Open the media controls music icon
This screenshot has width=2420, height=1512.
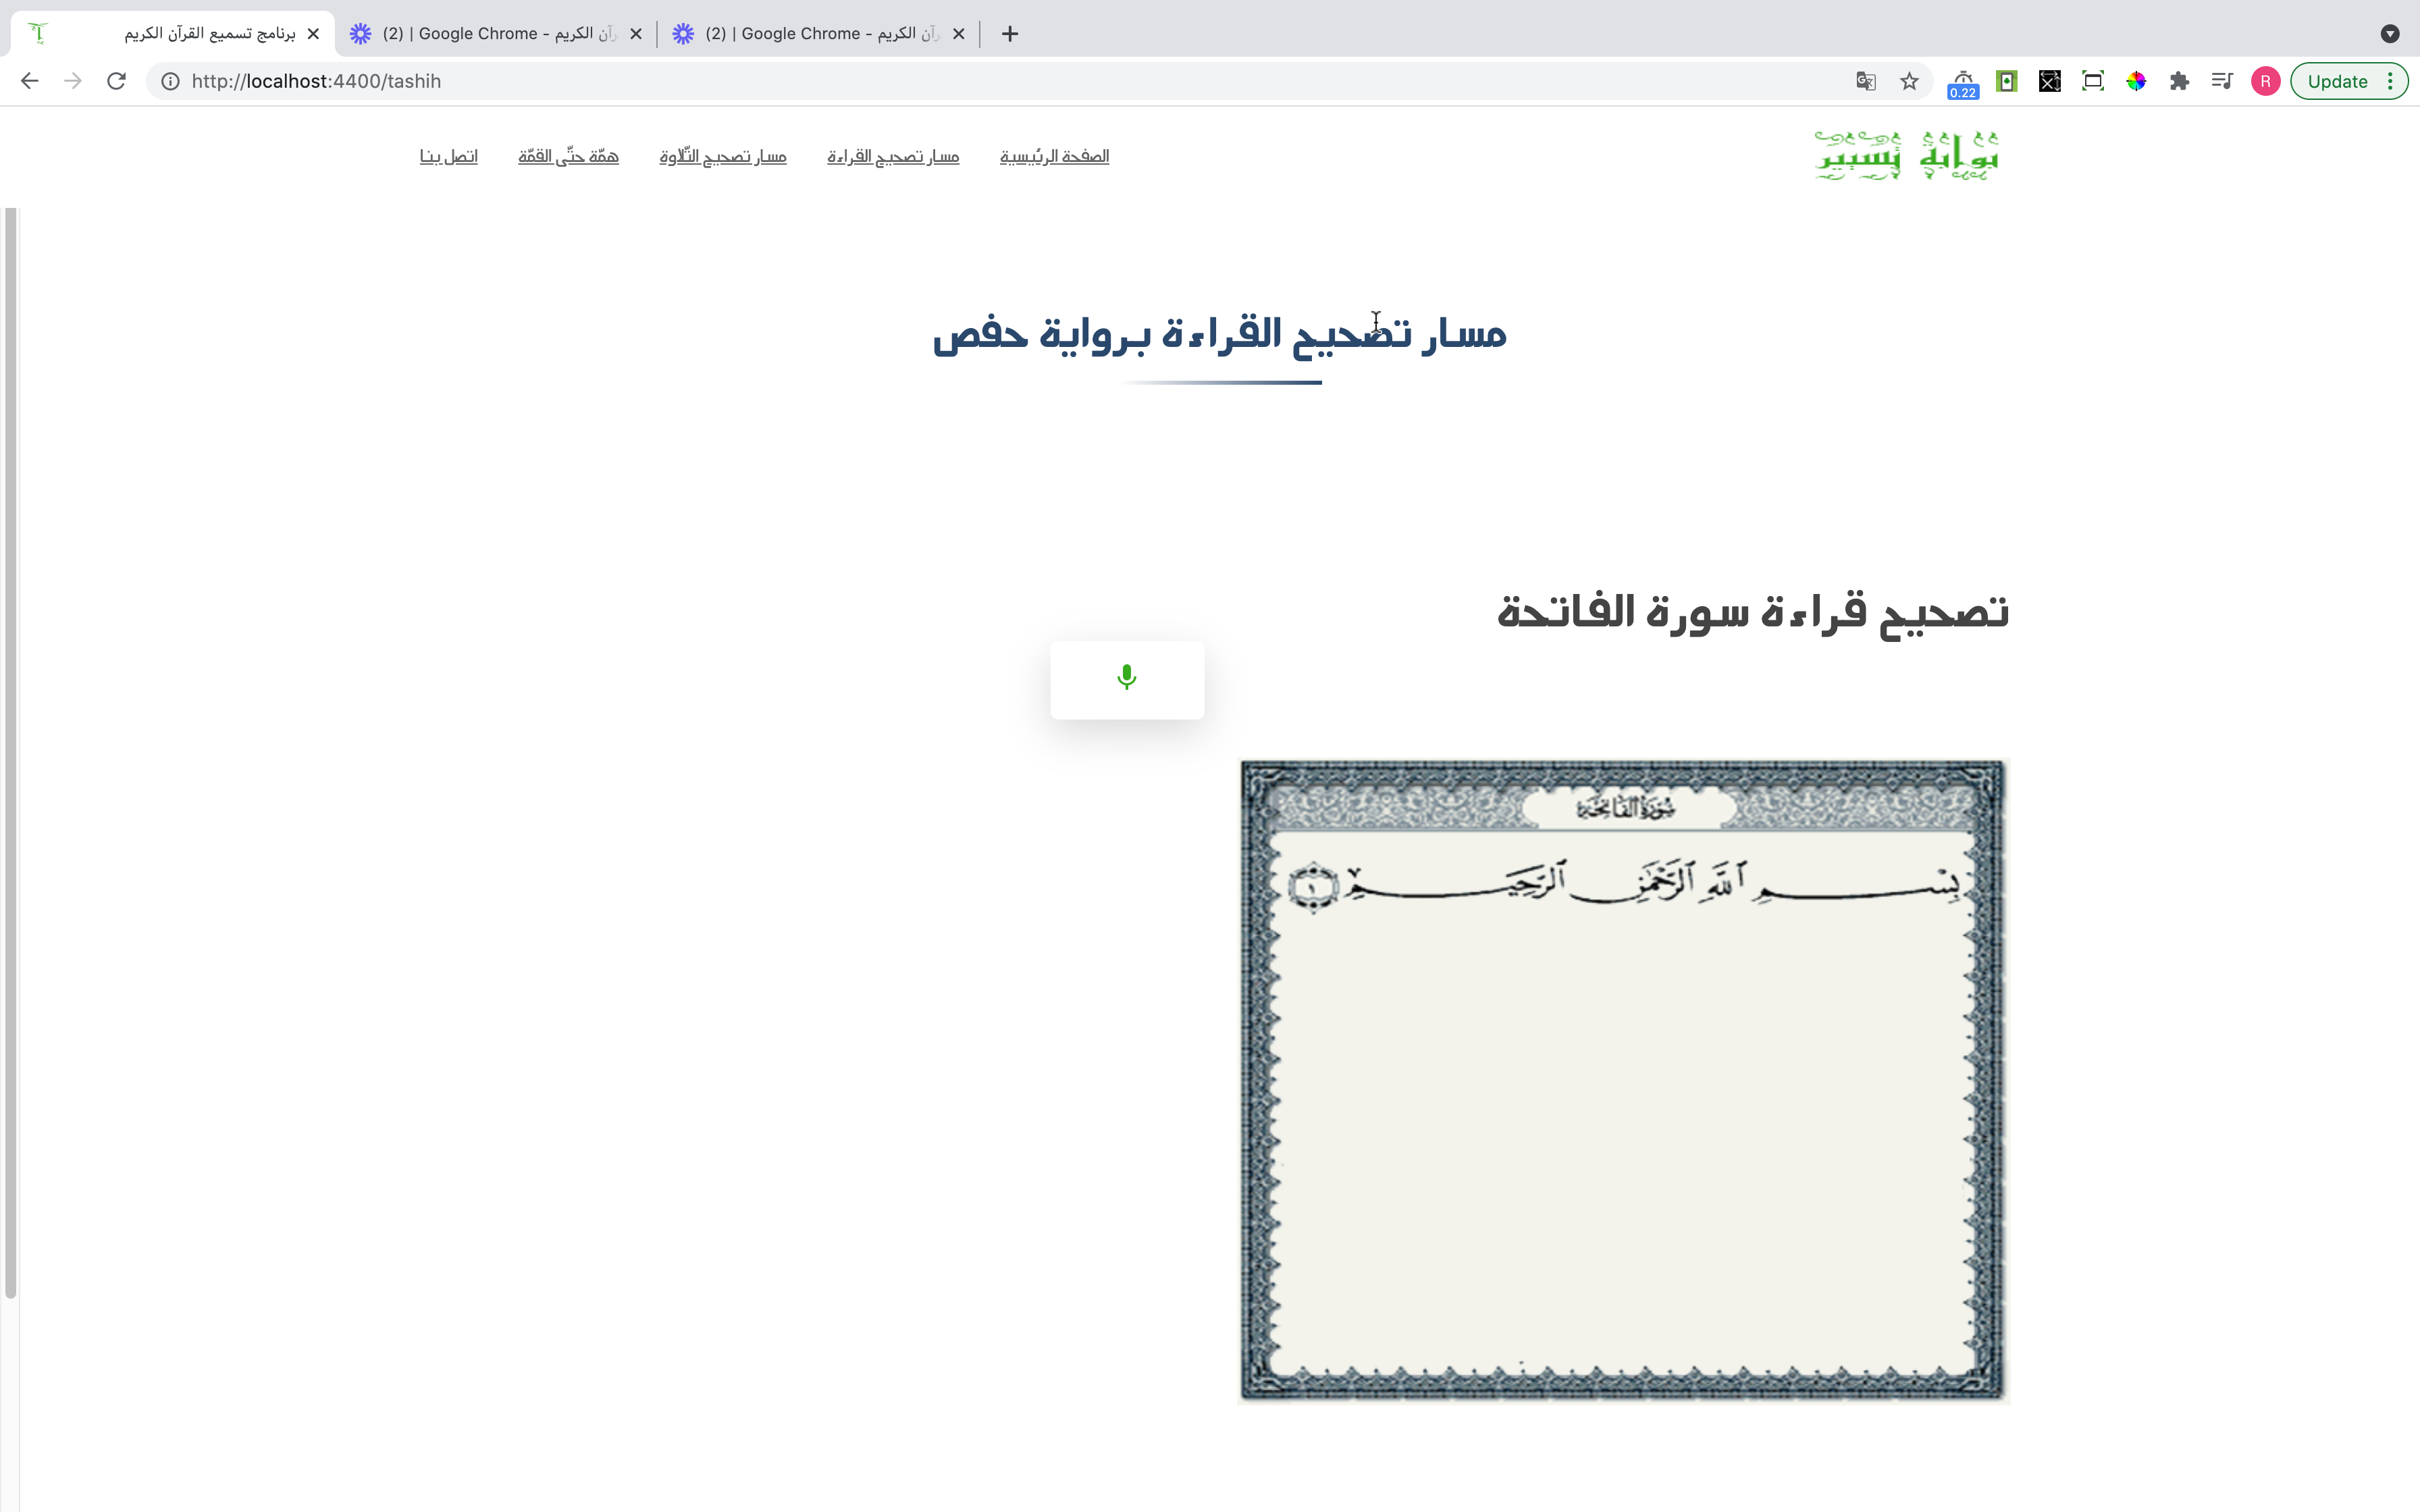(2222, 81)
